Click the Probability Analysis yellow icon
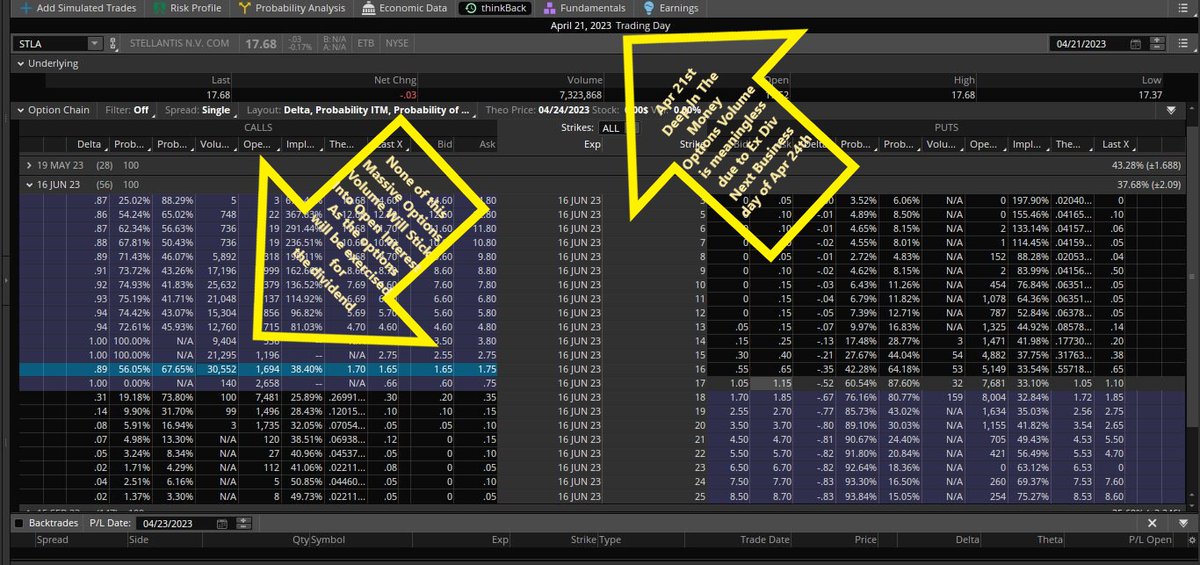The image size is (1200, 565). 246,8
